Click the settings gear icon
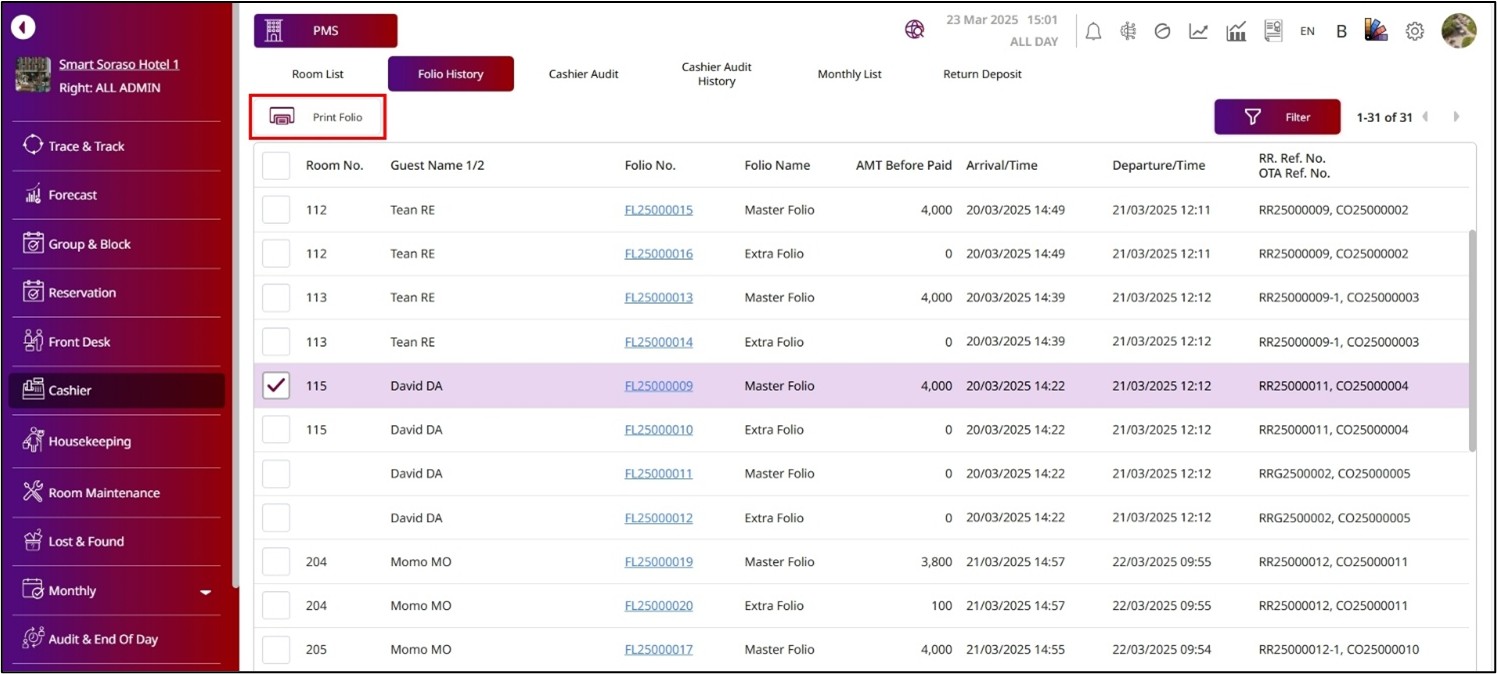Viewport: 1497px width, 674px height. (x=1414, y=31)
